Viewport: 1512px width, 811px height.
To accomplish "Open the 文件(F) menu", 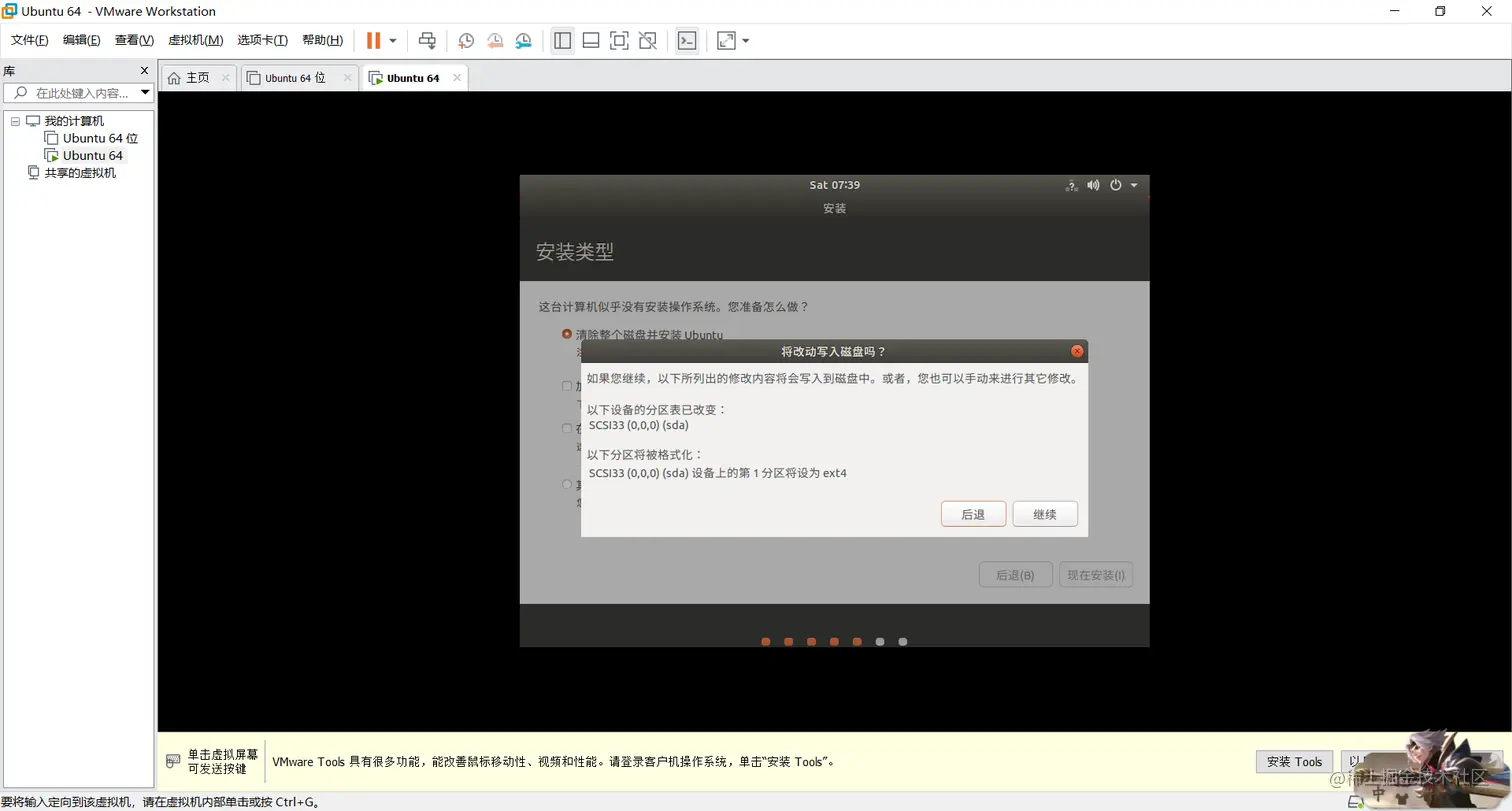I will [30, 40].
